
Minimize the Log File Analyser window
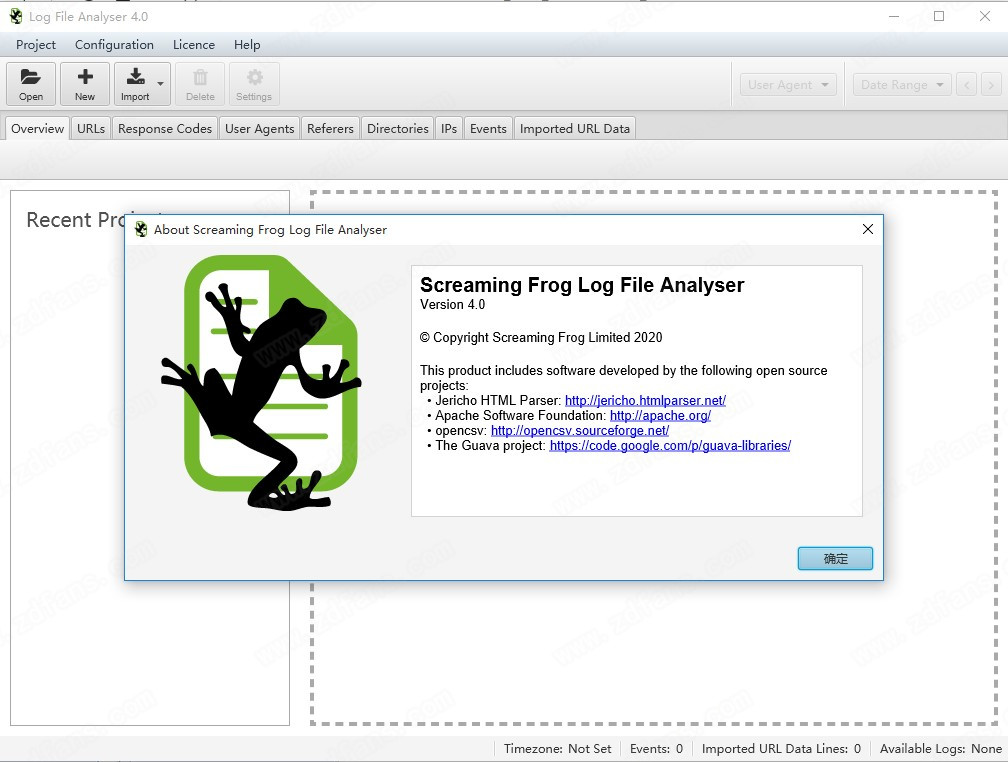pos(894,16)
